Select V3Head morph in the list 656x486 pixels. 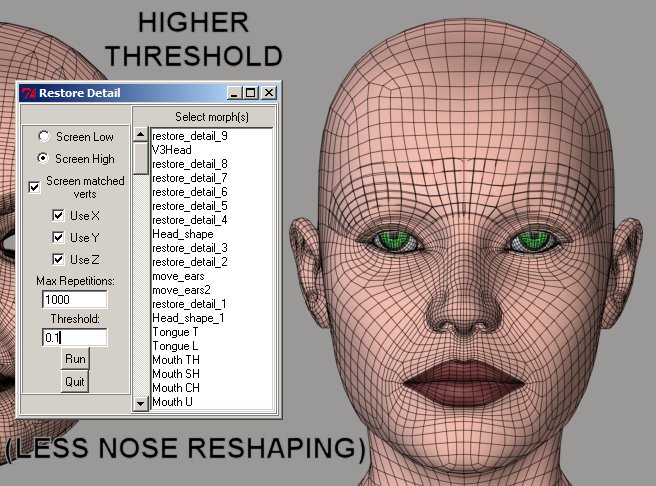pos(172,149)
